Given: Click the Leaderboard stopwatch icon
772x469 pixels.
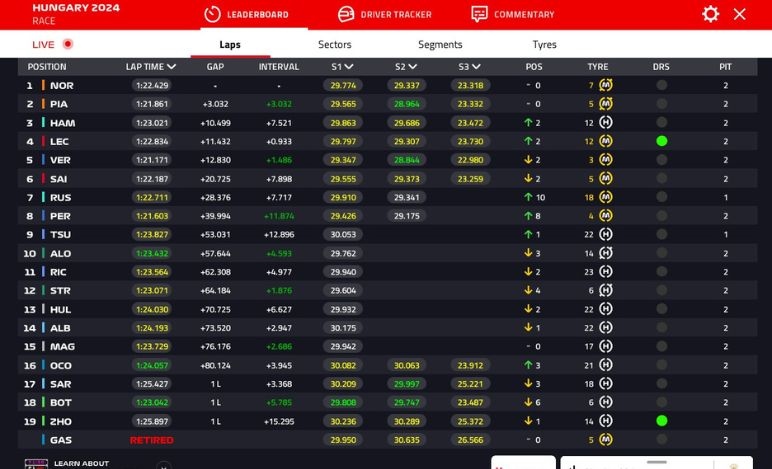Looking at the screenshot, I should pyautogui.click(x=212, y=14).
